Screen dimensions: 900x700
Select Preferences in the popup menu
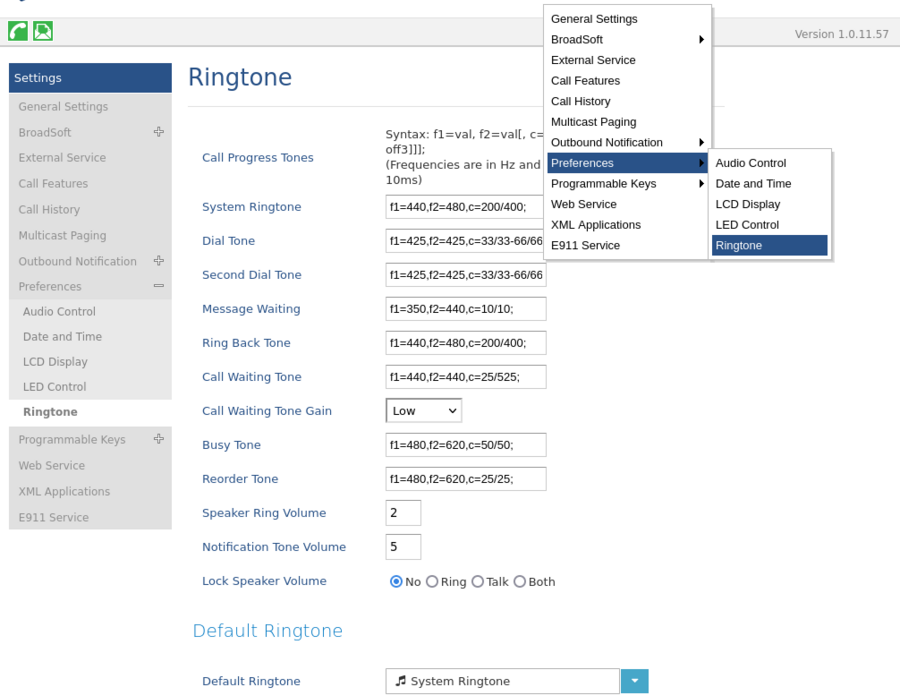pos(627,163)
